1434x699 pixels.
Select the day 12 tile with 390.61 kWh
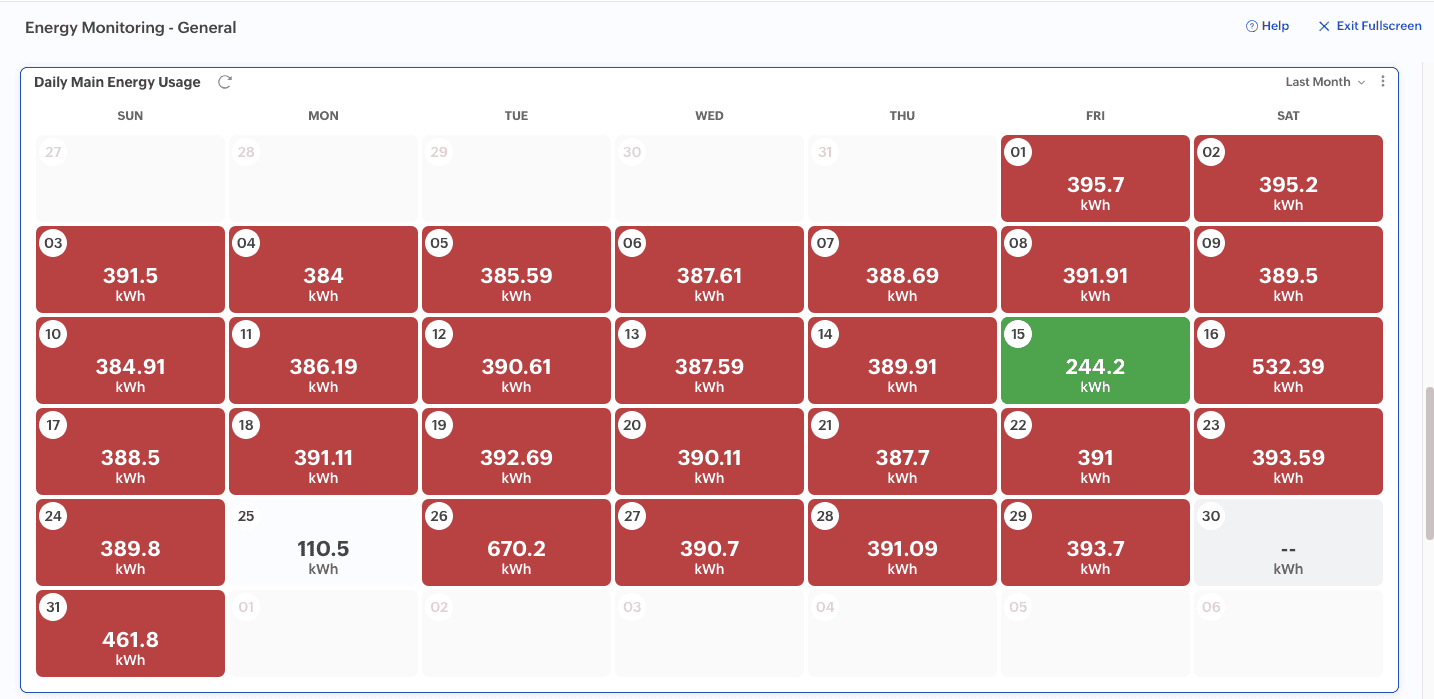pyautogui.click(x=516, y=361)
